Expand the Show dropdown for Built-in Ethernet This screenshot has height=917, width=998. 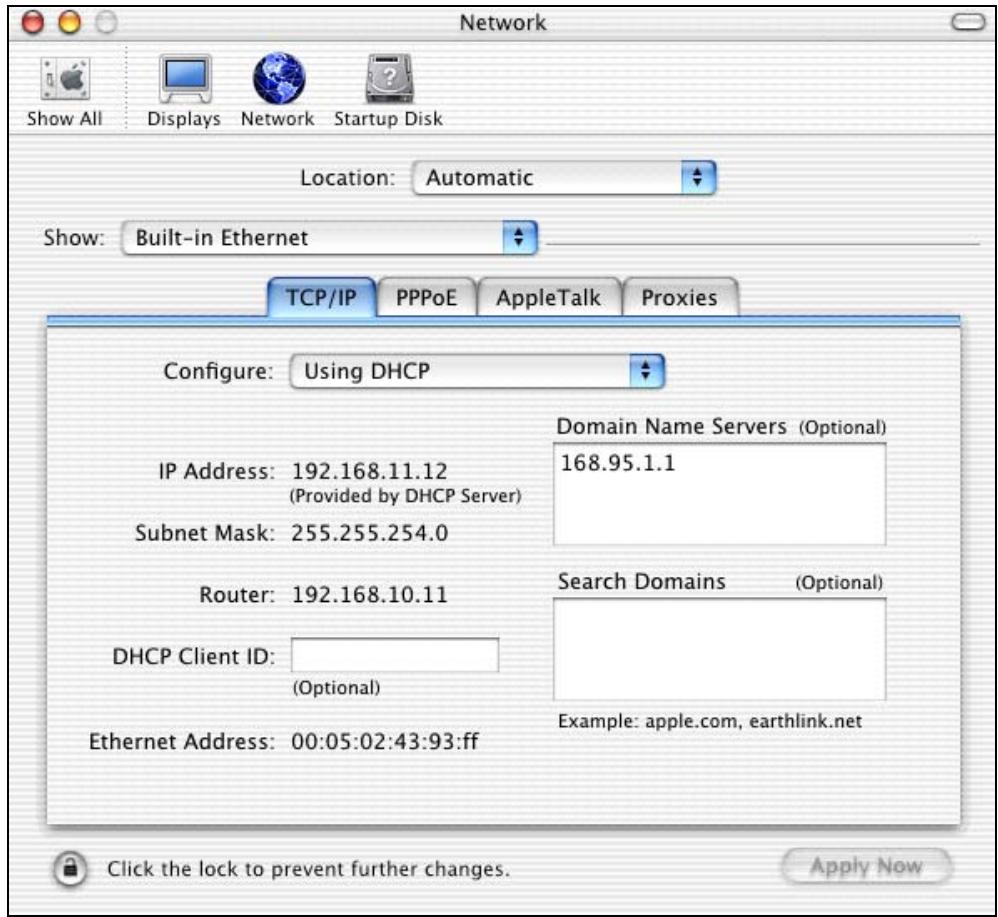click(329, 238)
